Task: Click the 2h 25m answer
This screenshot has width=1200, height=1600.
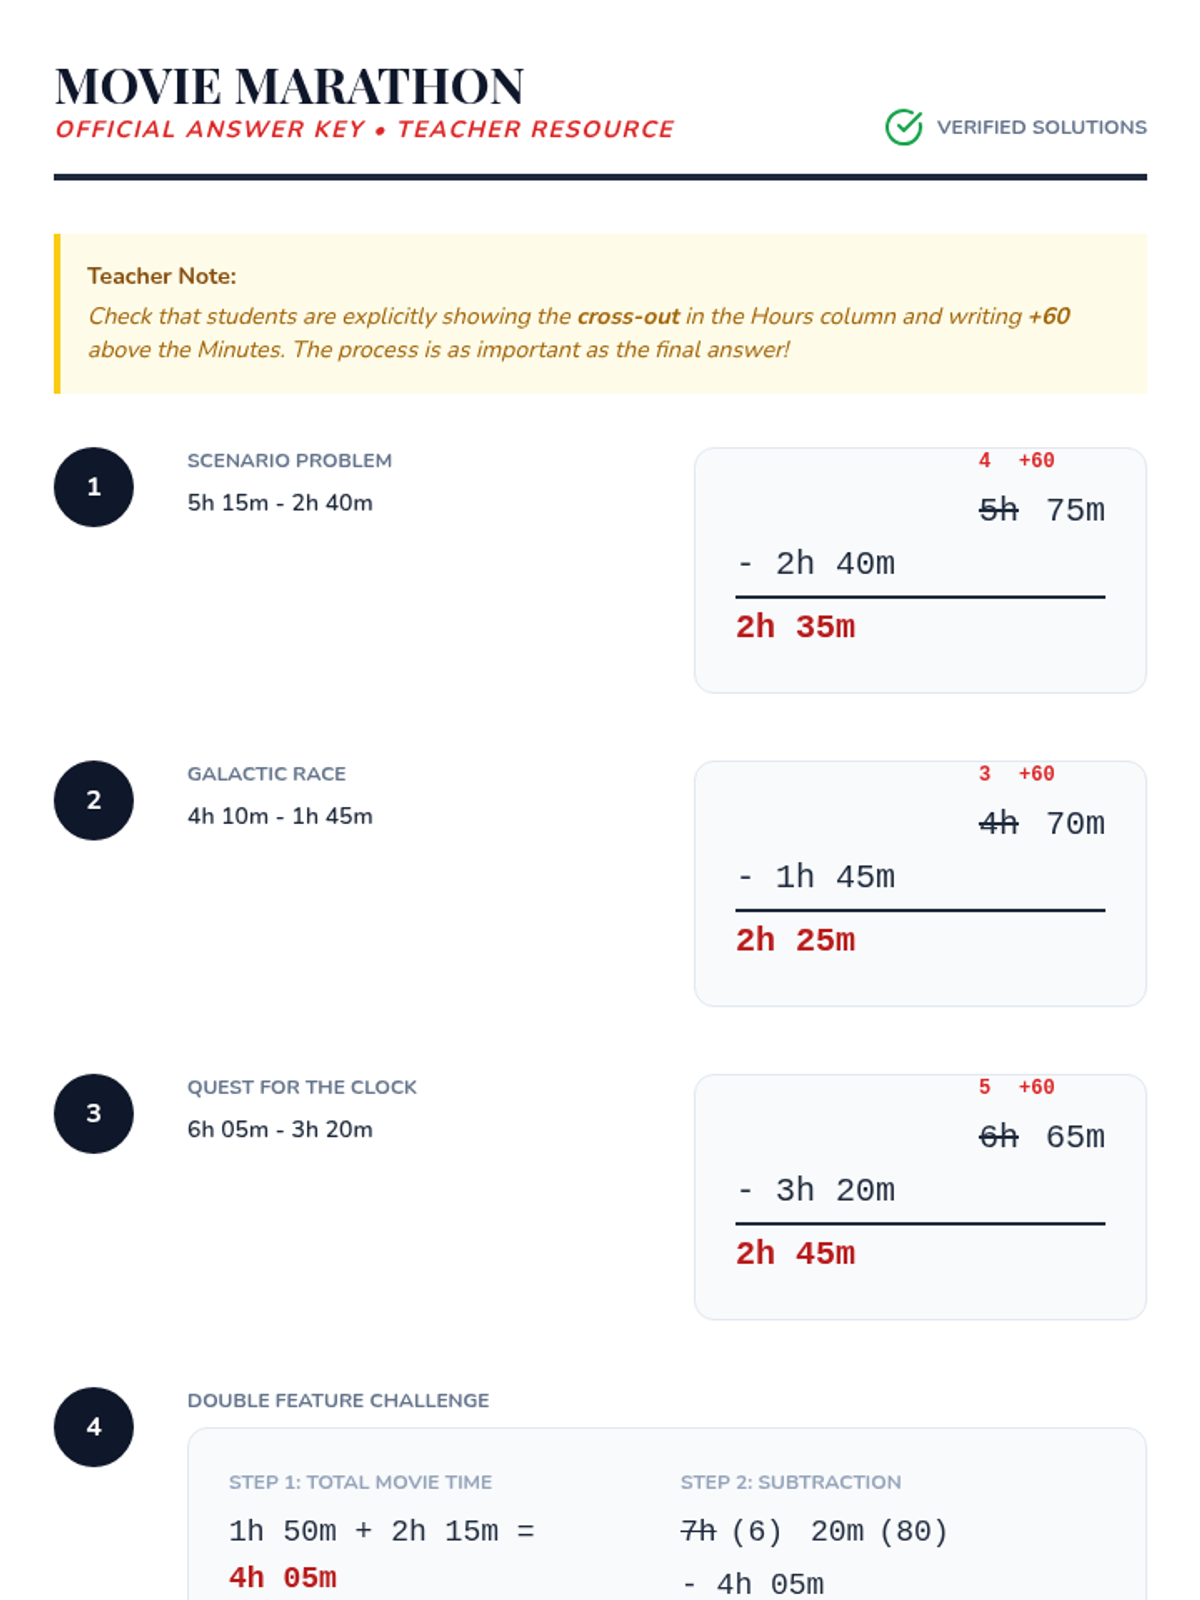Action: pos(796,940)
